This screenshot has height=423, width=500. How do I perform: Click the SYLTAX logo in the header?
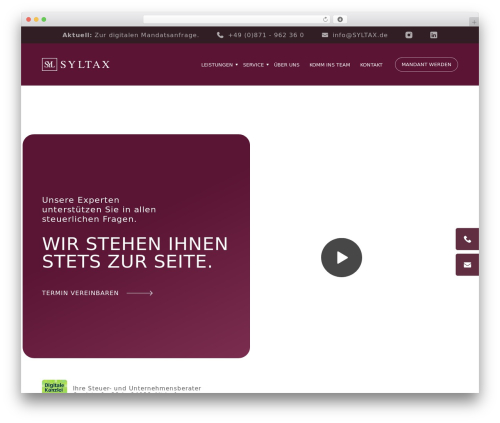pyautogui.click(x=76, y=64)
